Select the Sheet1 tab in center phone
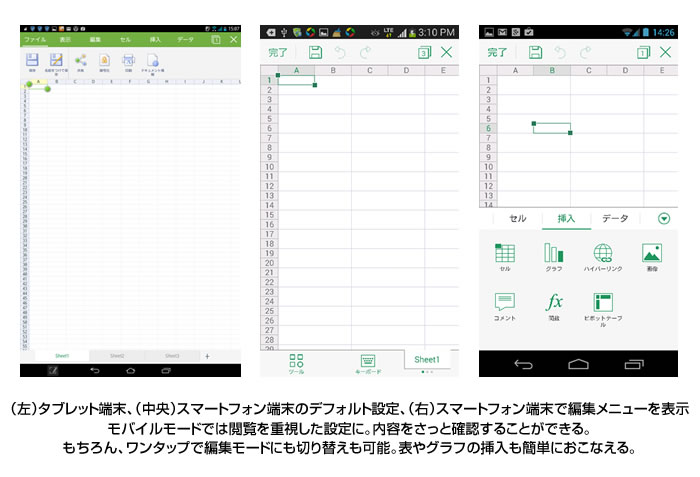The width and height of the screenshot is (700, 477). coord(427,359)
